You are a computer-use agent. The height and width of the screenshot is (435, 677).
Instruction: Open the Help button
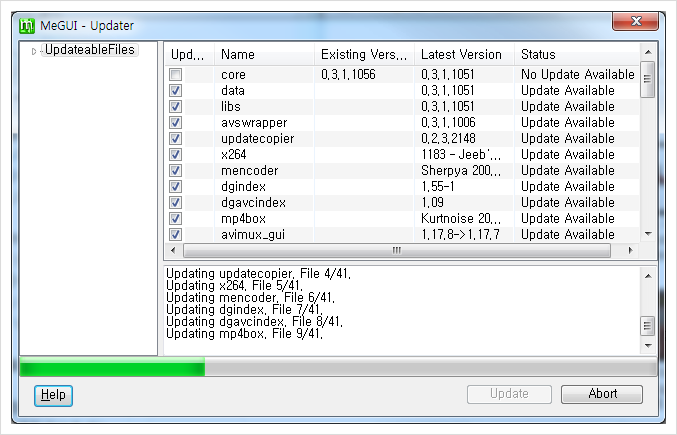pyautogui.click(x=54, y=395)
